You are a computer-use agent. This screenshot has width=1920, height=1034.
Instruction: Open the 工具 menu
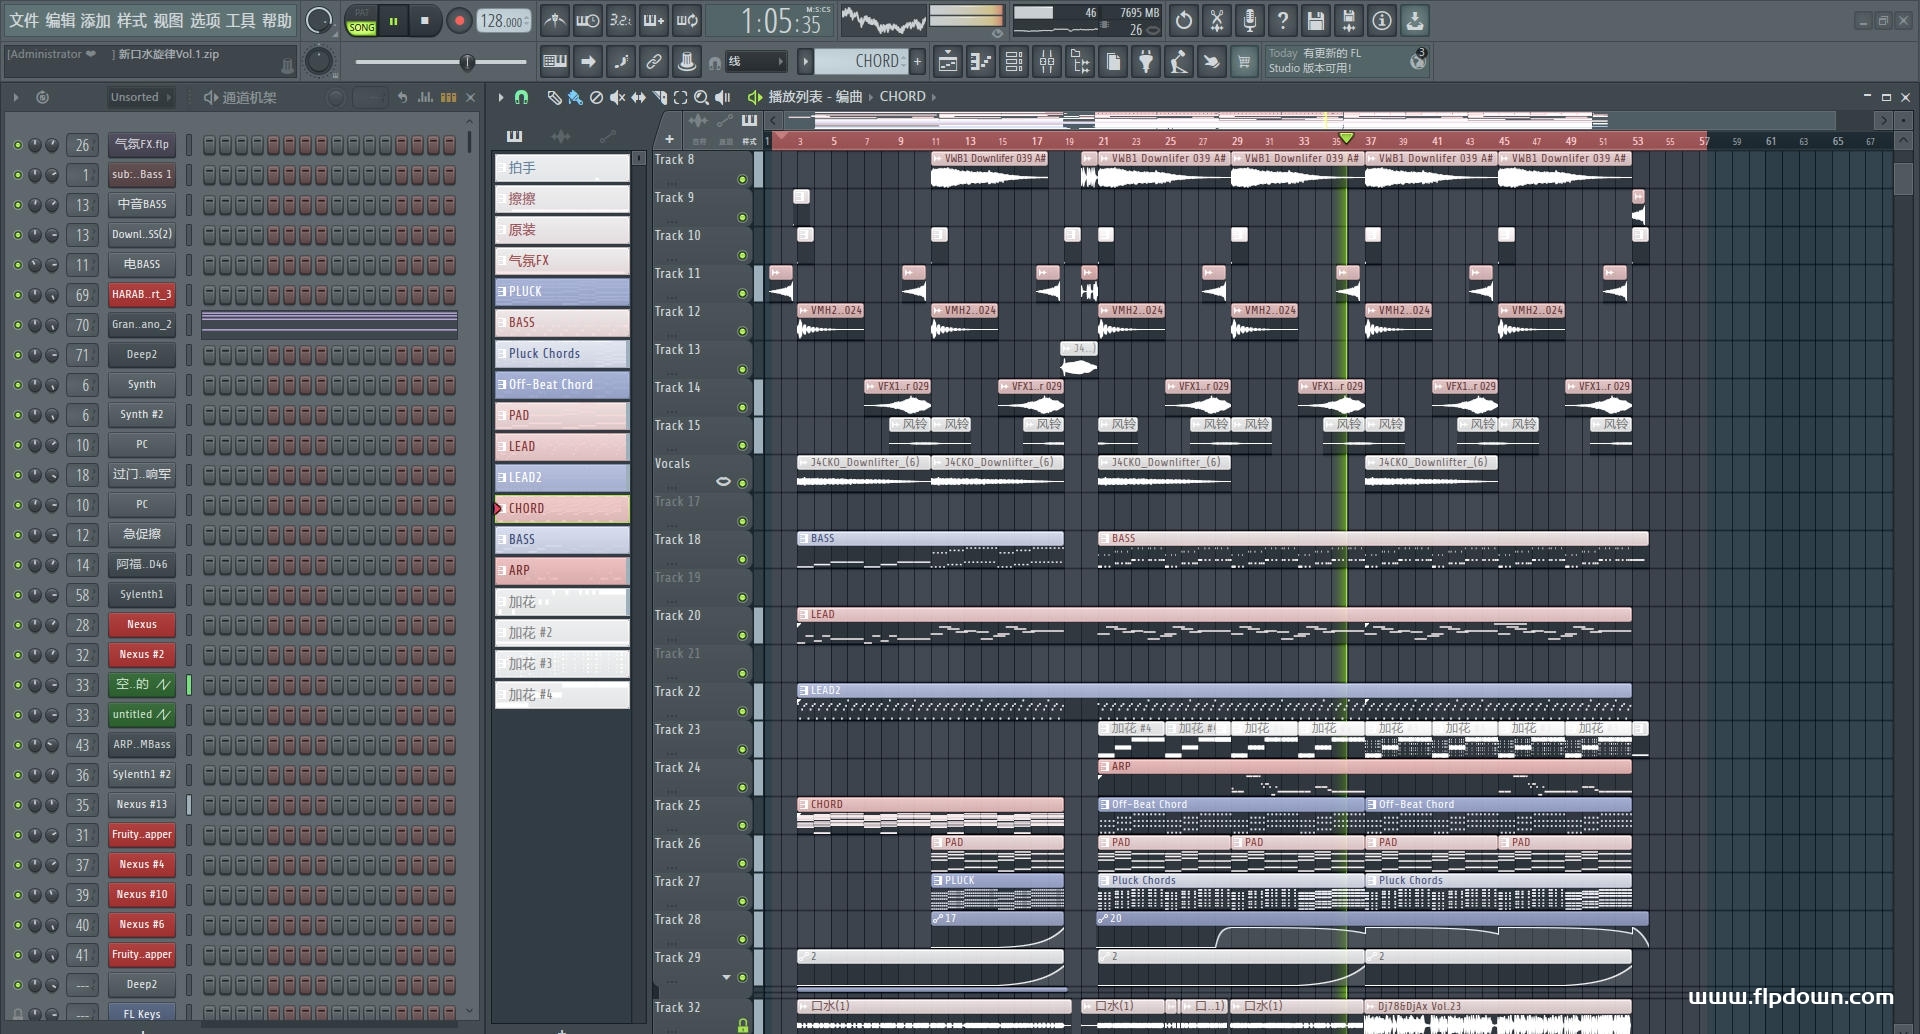(x=240, y=20)
